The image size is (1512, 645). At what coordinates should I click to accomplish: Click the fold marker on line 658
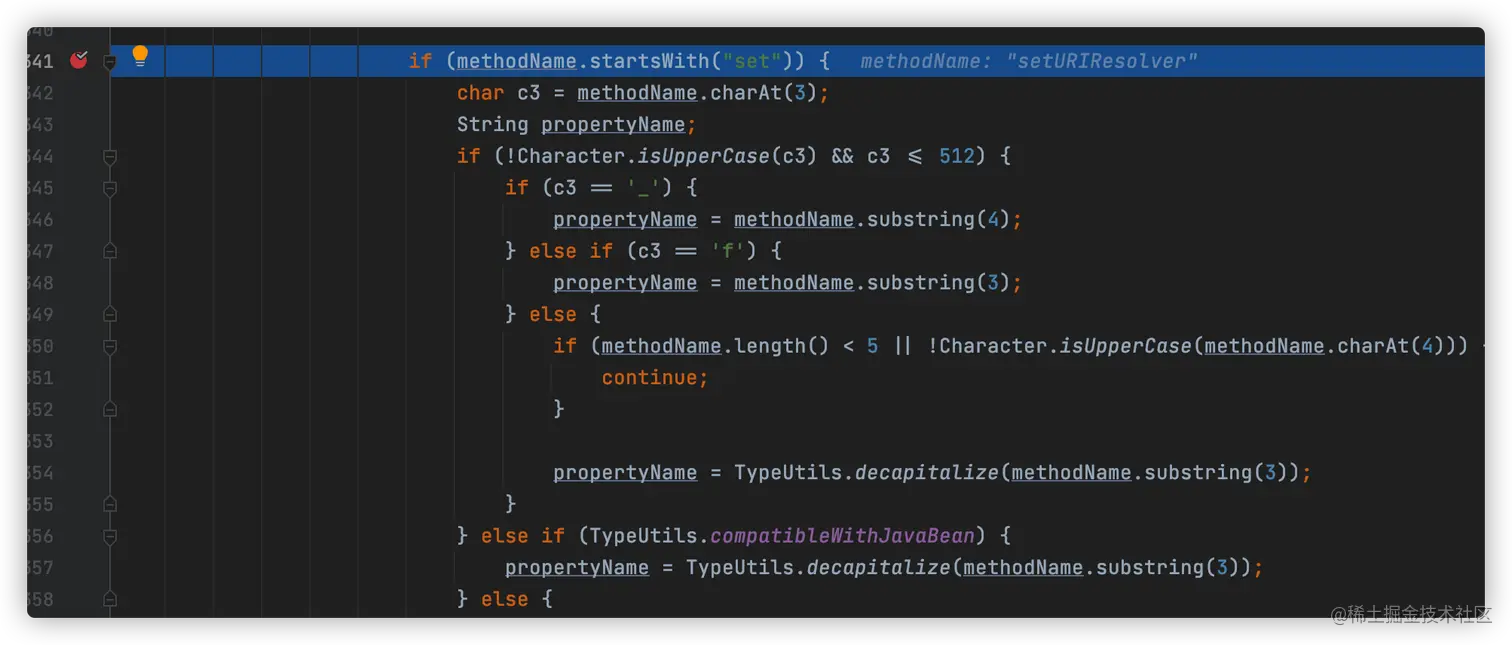tap(110, 599)
